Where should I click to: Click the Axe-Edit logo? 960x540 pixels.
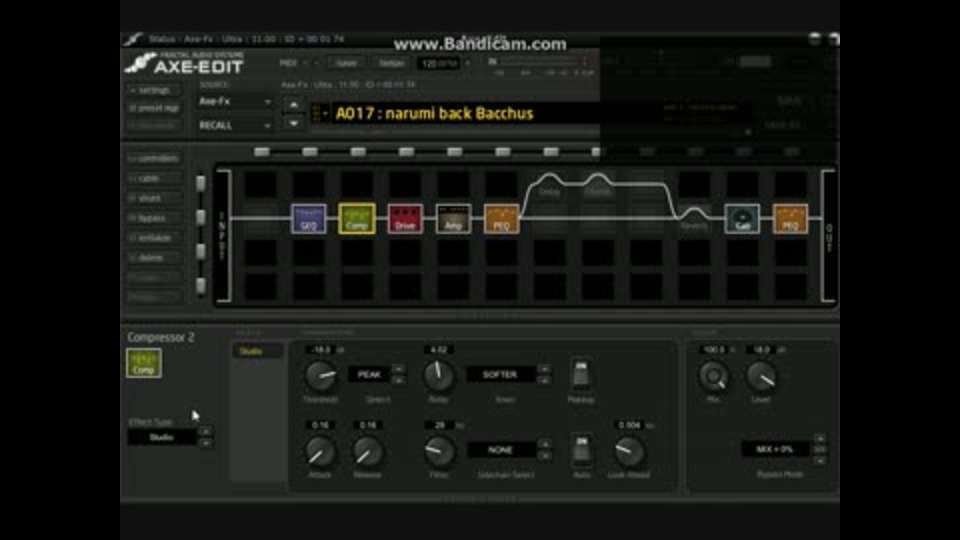click(185, 63)
